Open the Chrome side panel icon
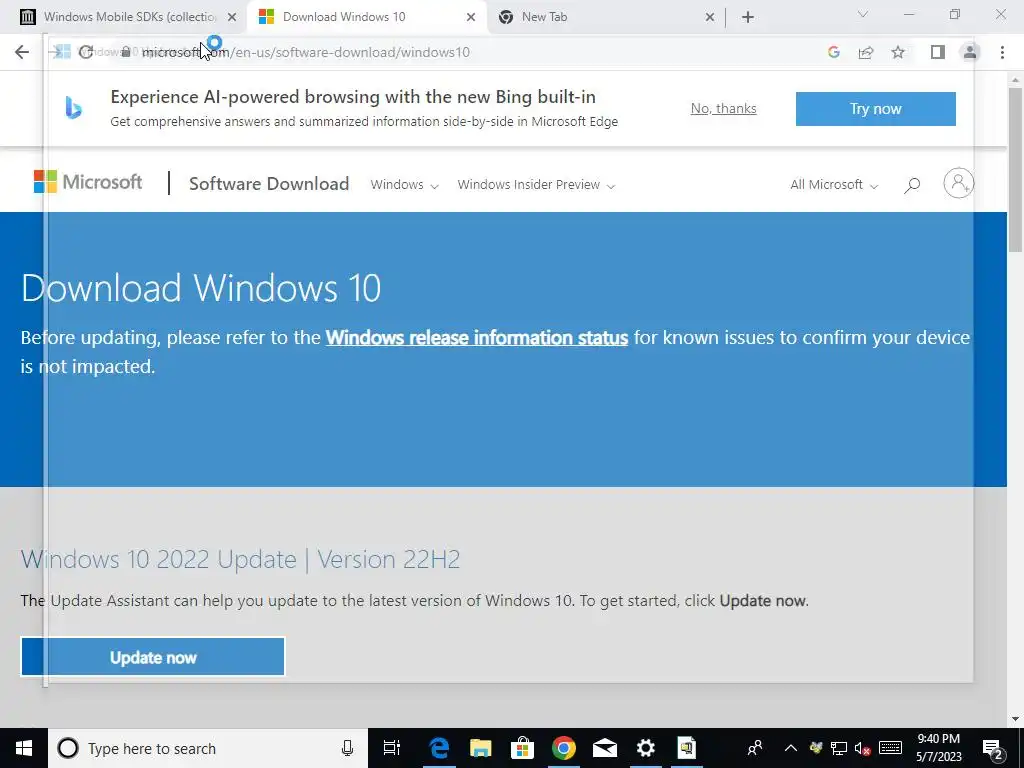The height and width of the screenshot is (768, 1024). 938,52
